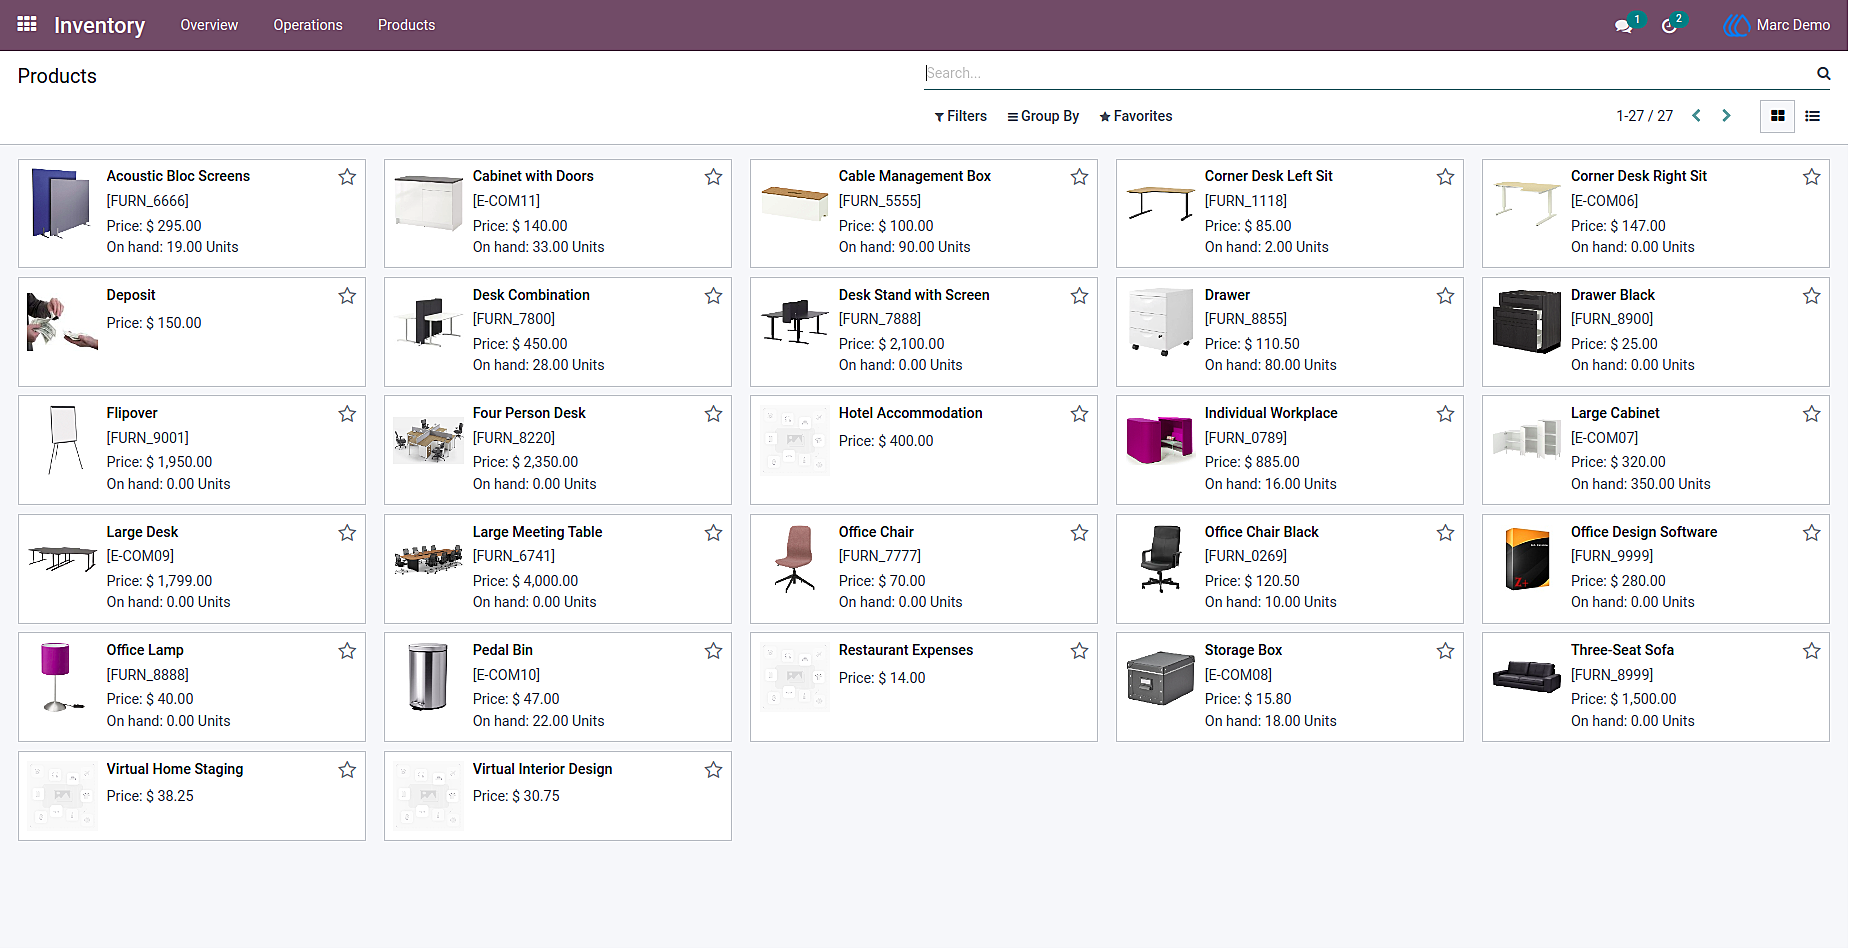Star the Drawer Black product

1811,296
